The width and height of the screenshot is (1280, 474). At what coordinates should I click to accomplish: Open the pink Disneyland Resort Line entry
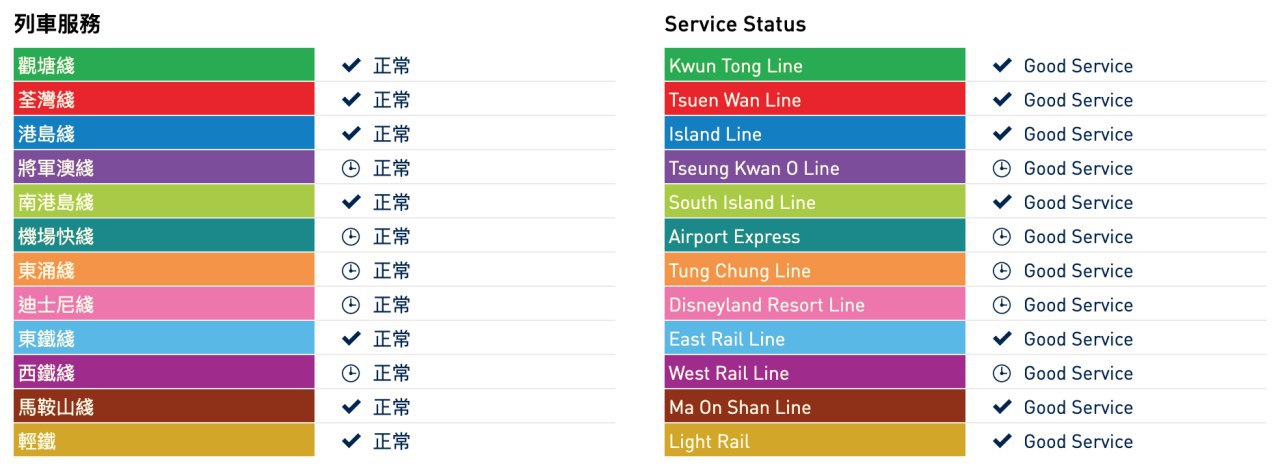pyautogui.click(x=815, y=304)
